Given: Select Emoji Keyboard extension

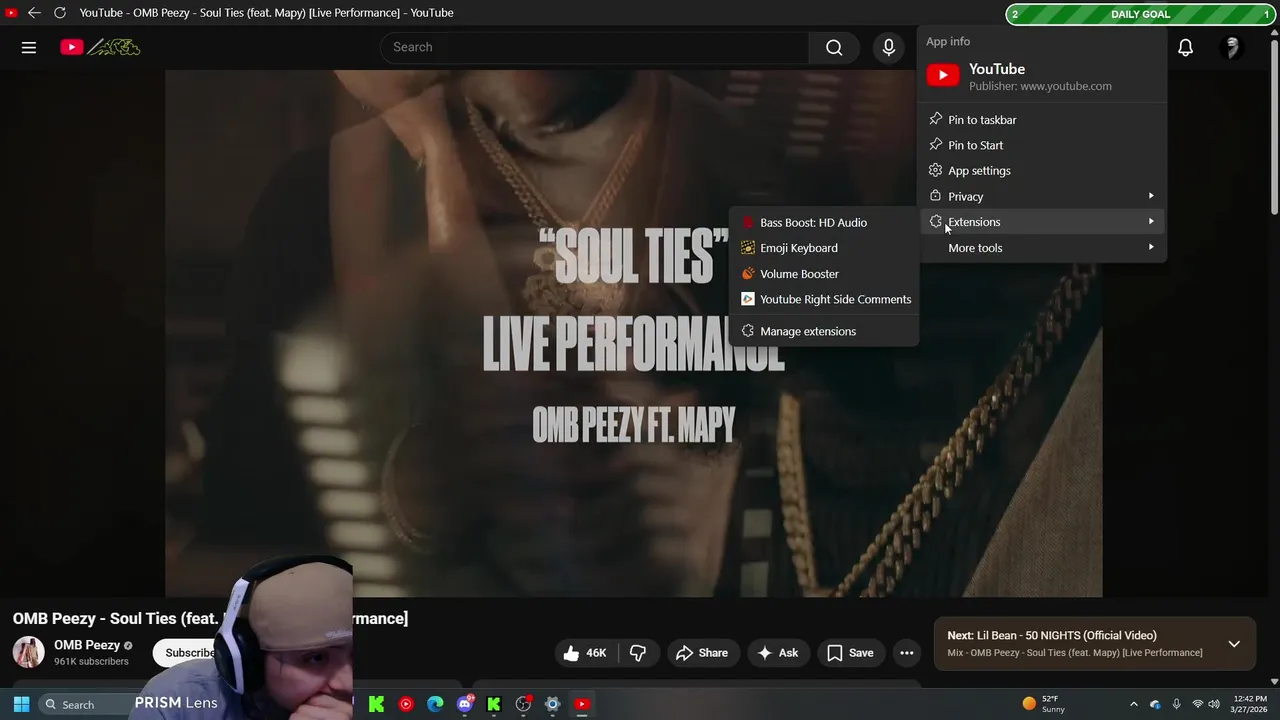Looking at the screenshot, I should coord(824,248).
